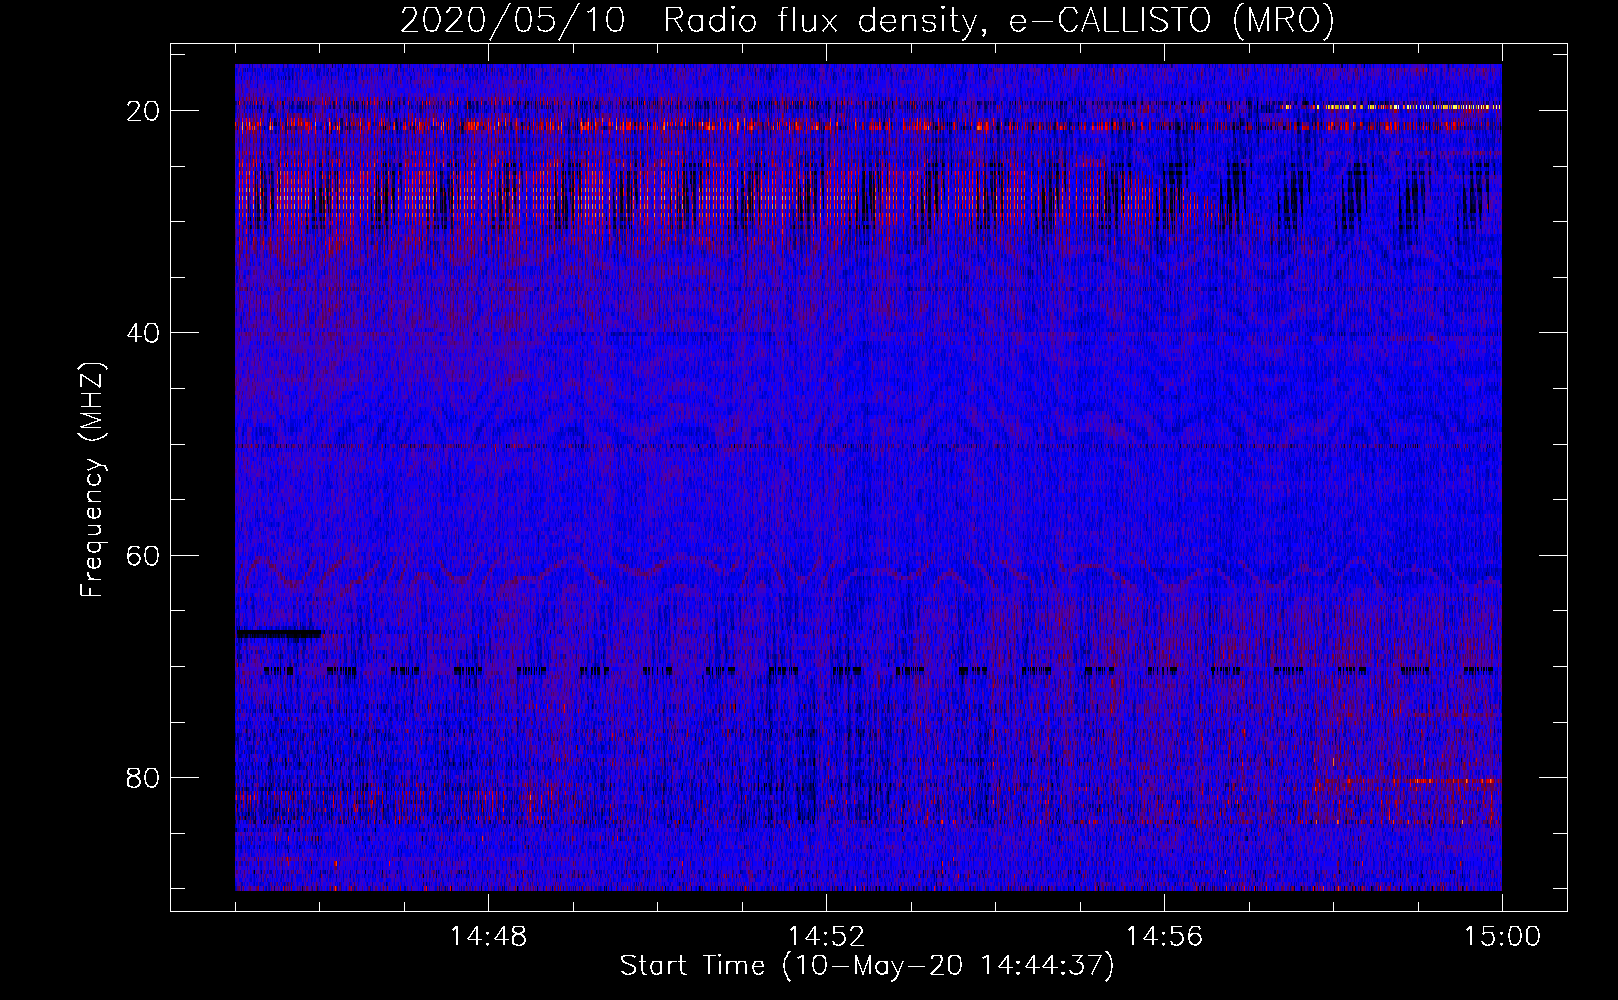Click the 40 MHz frequency tick label
1618x1000 pixels.
coord(144,333)
